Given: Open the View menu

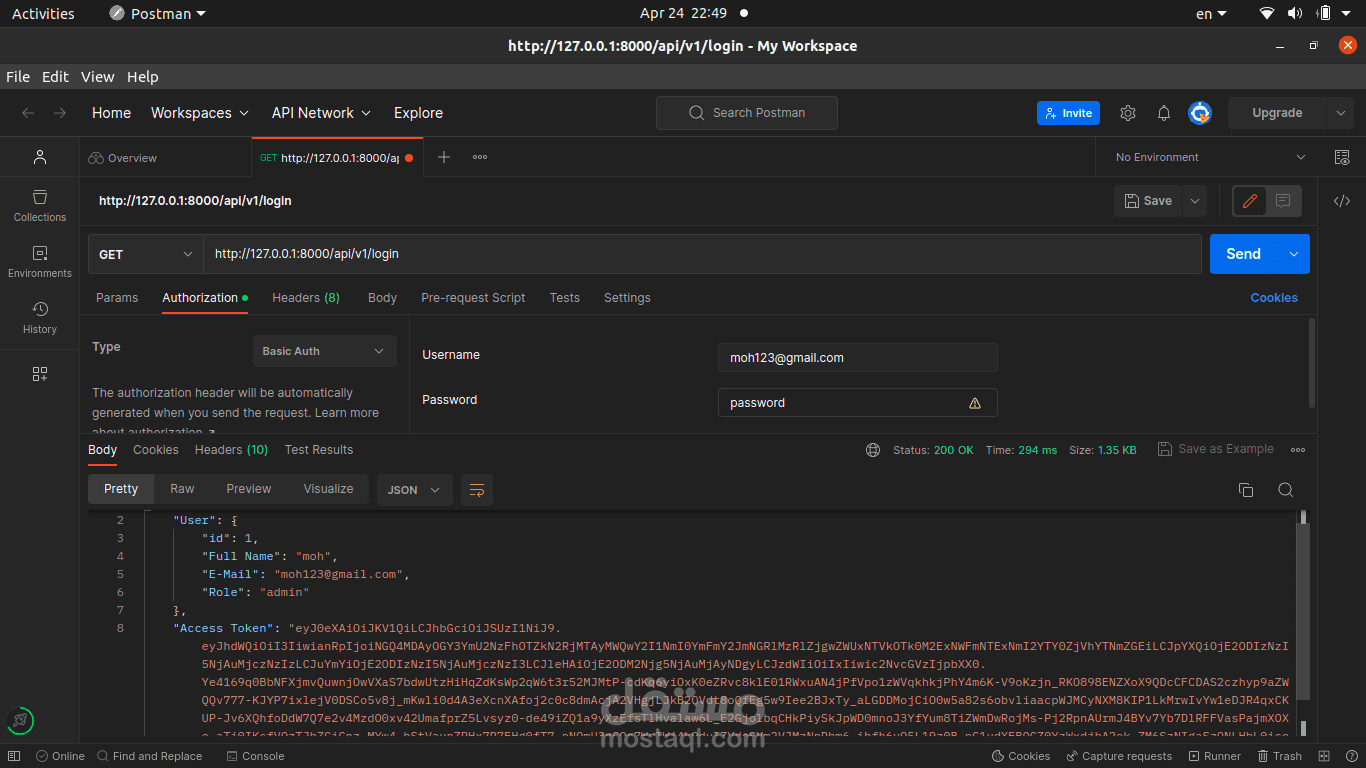Looking at the screenshot, I should 98,77.
